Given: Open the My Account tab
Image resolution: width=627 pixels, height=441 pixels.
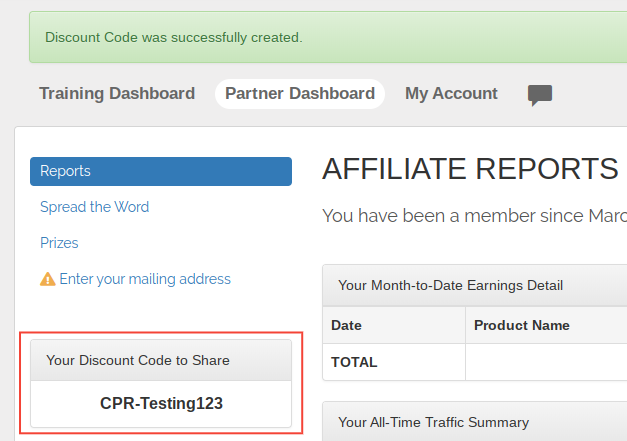Looking at the screenshot, I should tap(451, 94).
